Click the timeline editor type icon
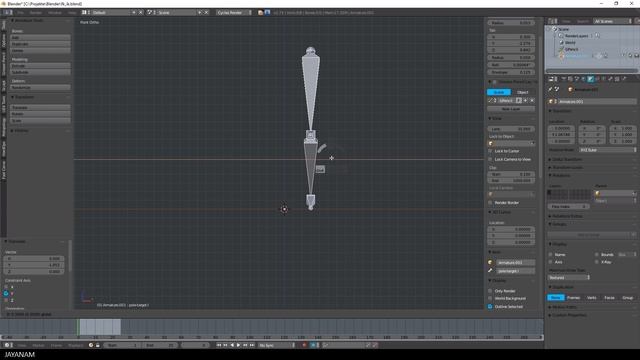Image resolution: width=640 pixels, height=360 pixels. coord(7,345)
